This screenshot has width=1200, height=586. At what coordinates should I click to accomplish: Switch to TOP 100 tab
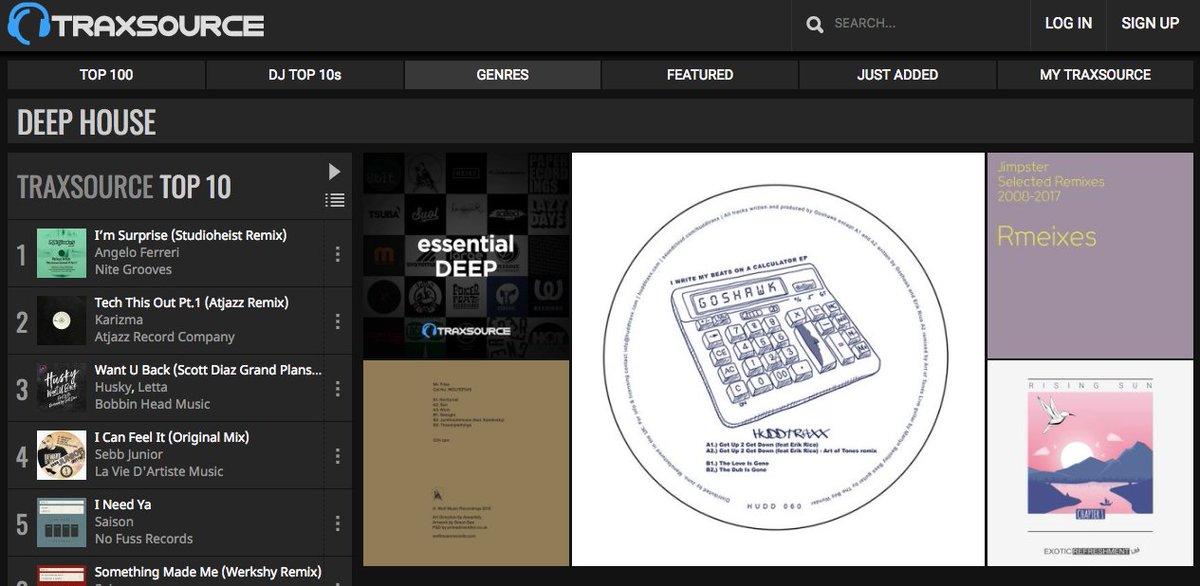[106, 75]
